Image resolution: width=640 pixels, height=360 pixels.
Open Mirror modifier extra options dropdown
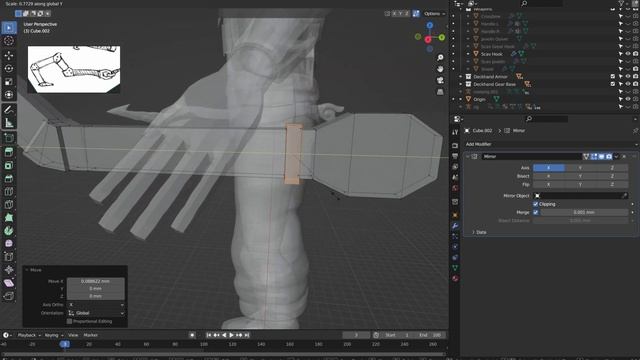[616, 156]
